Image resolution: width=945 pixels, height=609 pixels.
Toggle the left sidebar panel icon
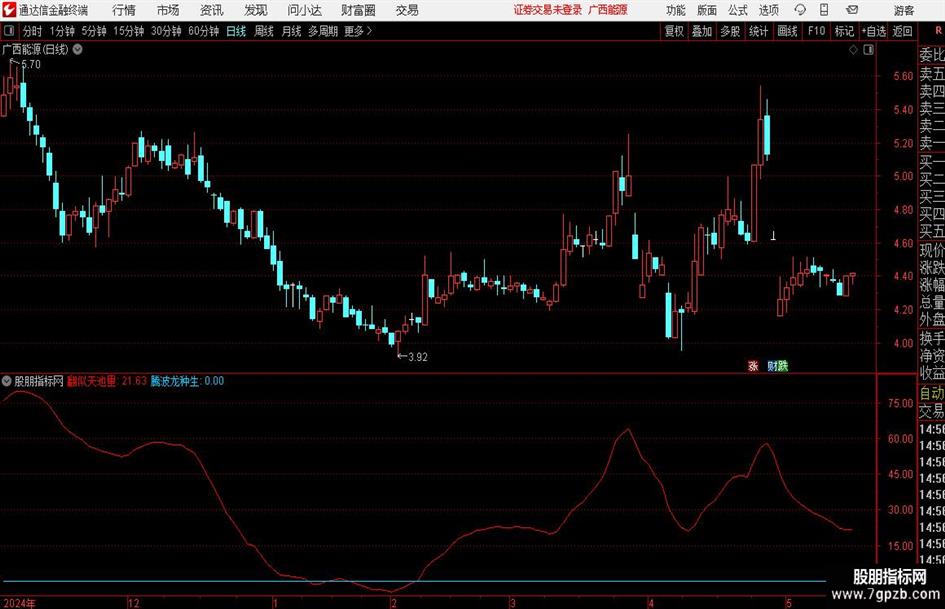[x=9, y=31]
